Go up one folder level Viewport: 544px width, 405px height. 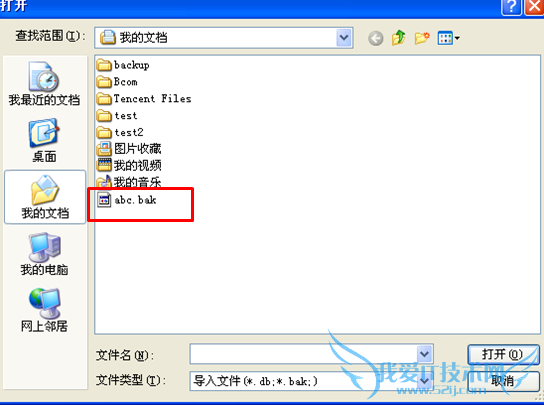399,38
